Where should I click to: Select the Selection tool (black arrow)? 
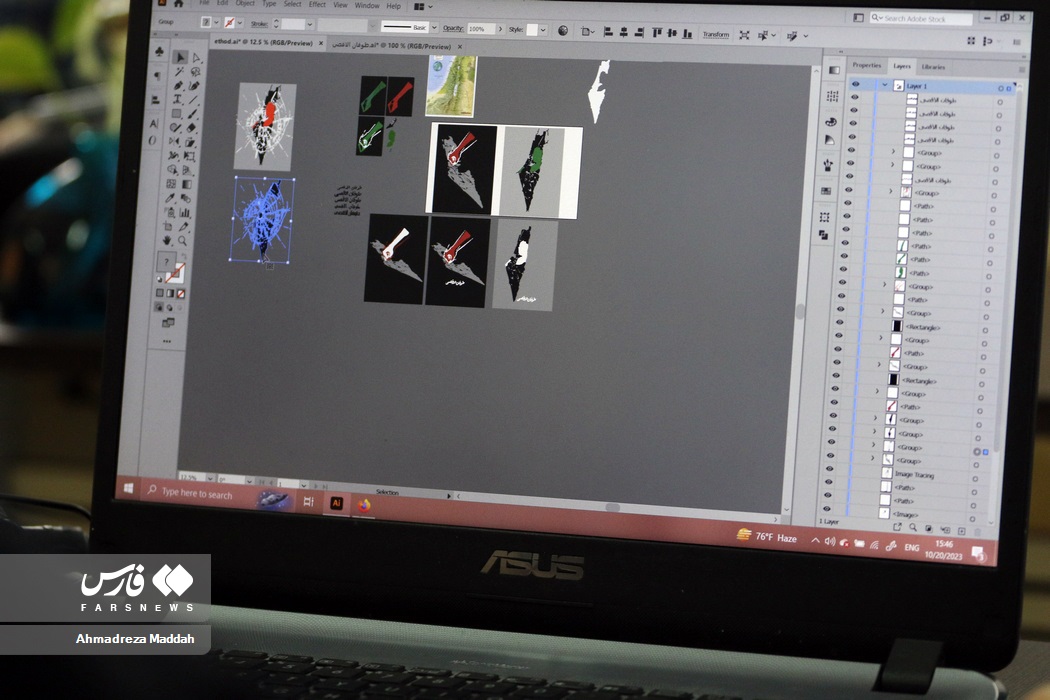point(179,58)
